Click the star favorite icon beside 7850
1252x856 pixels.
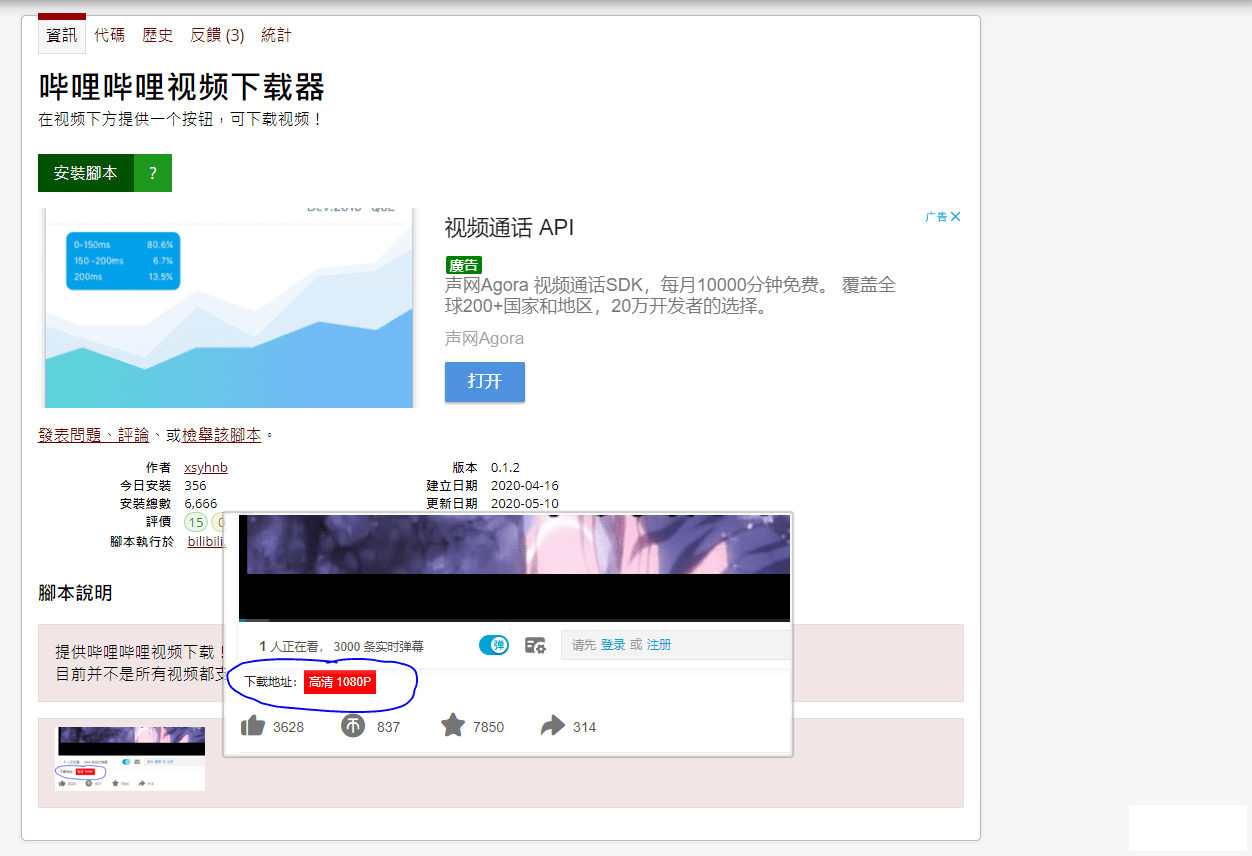tap(453, 725)
